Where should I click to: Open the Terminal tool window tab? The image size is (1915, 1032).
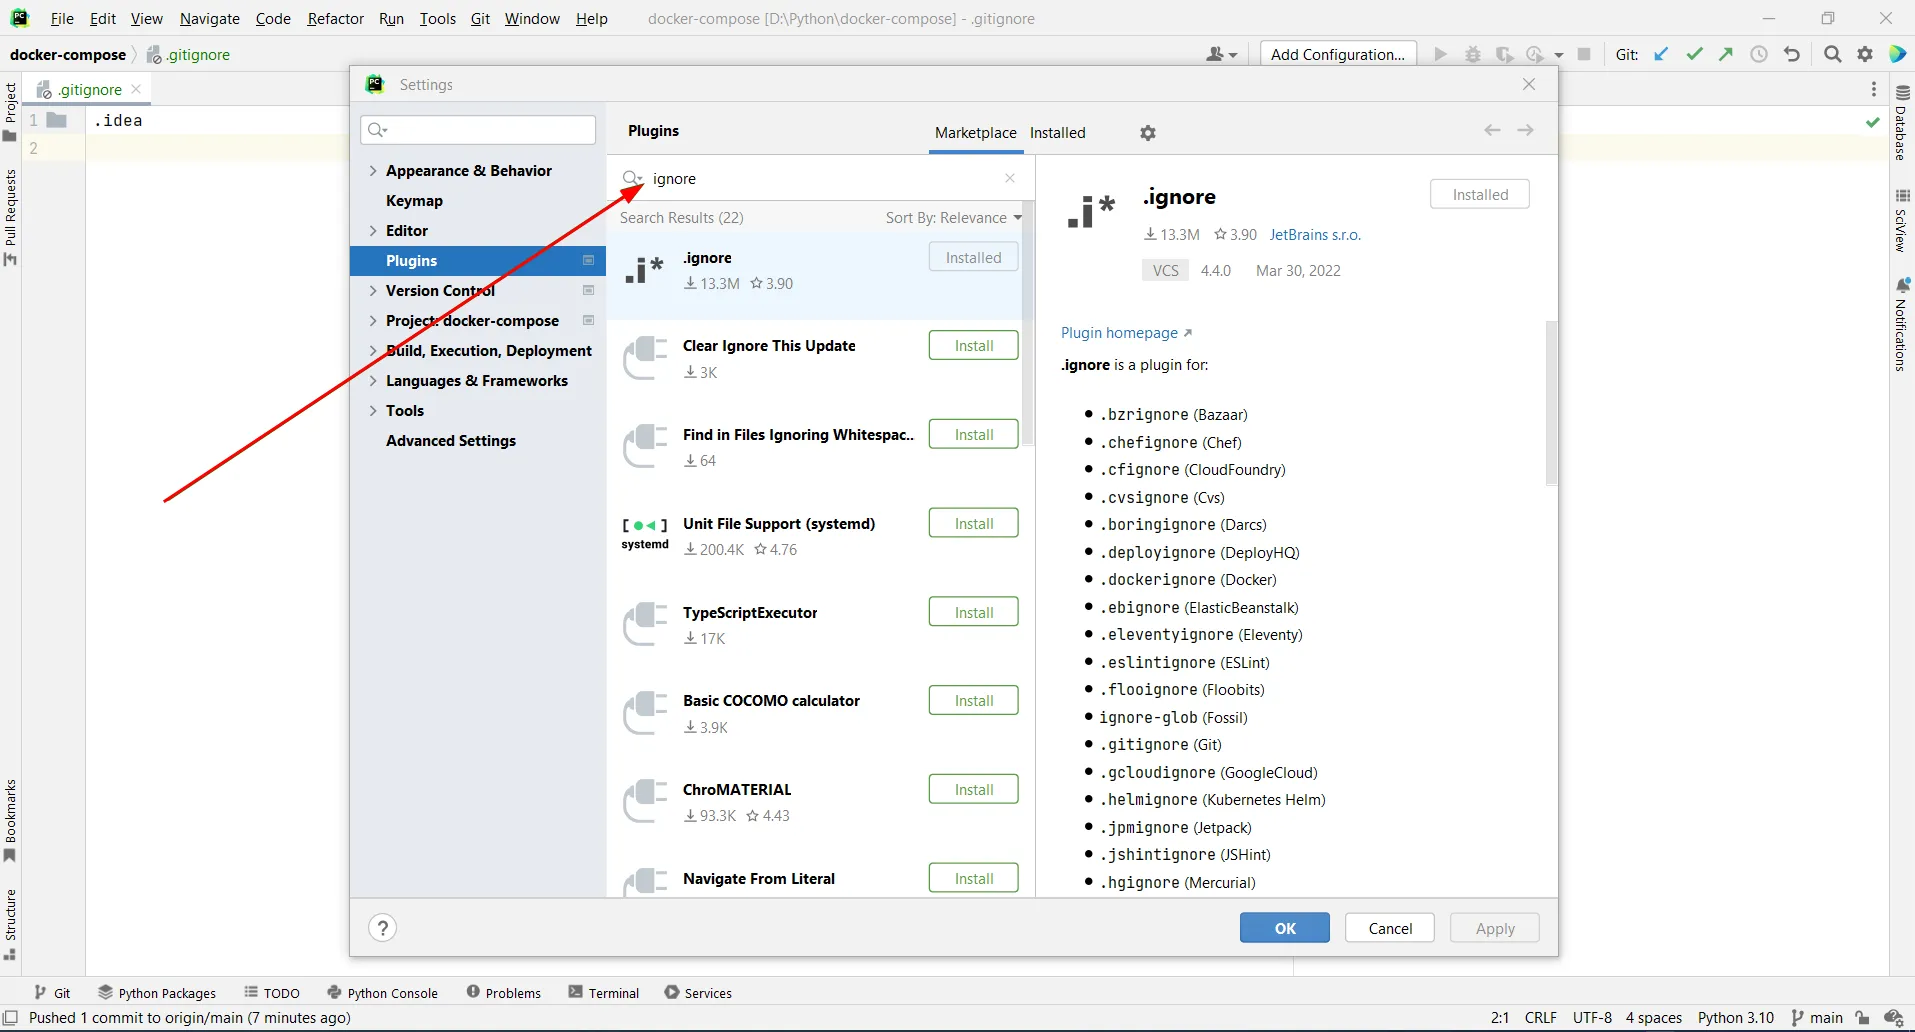[604, 993]
